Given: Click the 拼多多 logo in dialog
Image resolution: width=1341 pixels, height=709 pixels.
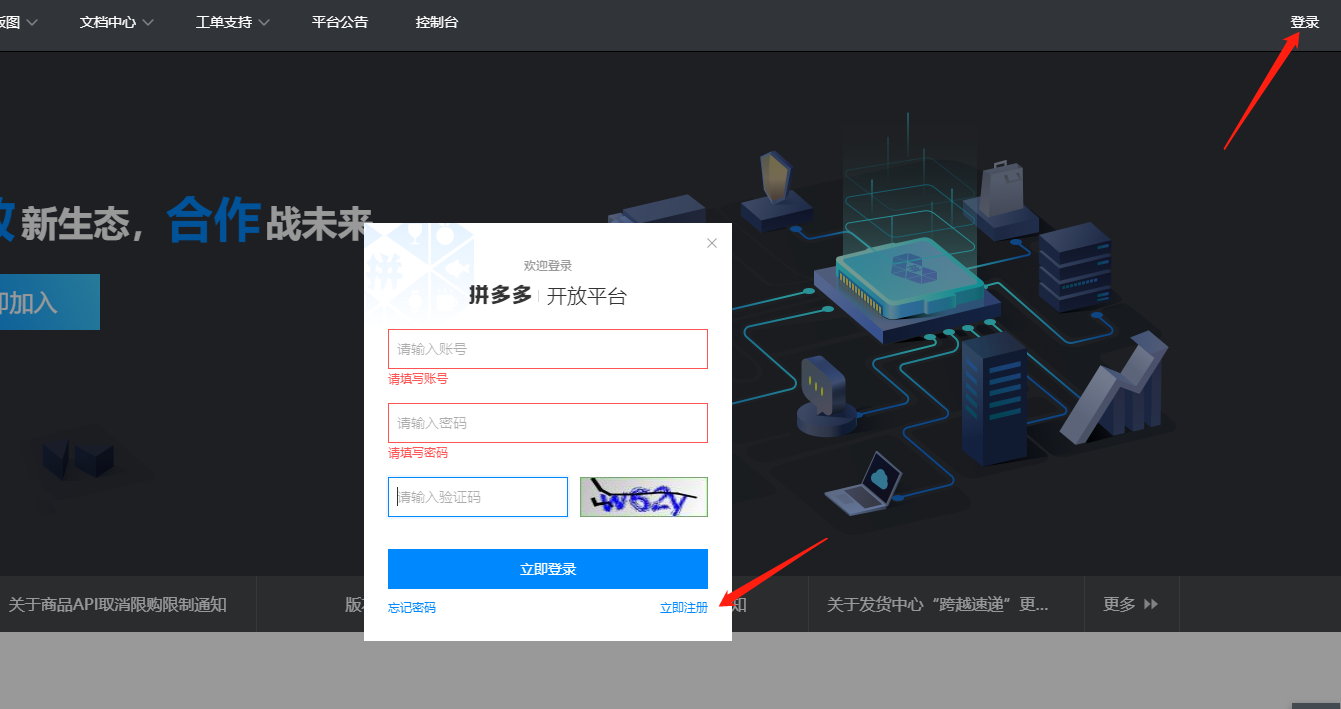Looking at the screenshot, I should tap(500, 295).
